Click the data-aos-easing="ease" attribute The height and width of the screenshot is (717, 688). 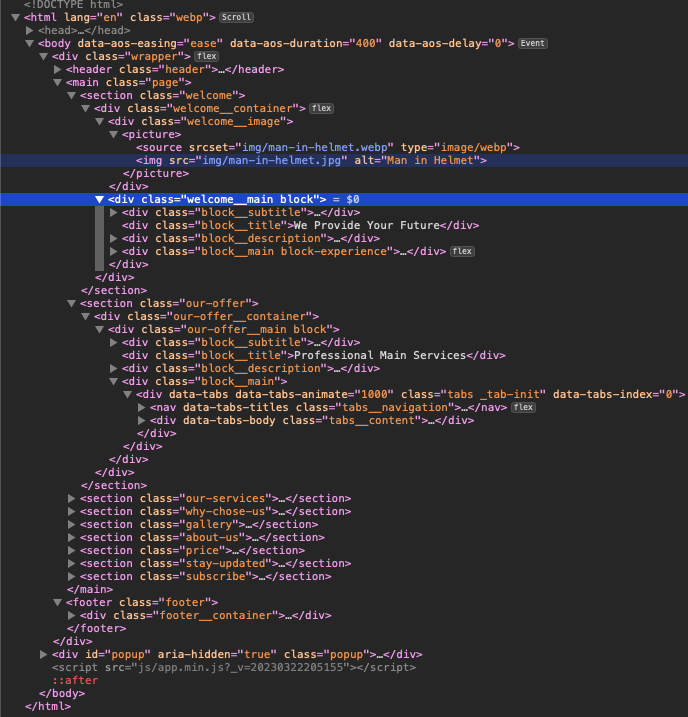[150, 43]
